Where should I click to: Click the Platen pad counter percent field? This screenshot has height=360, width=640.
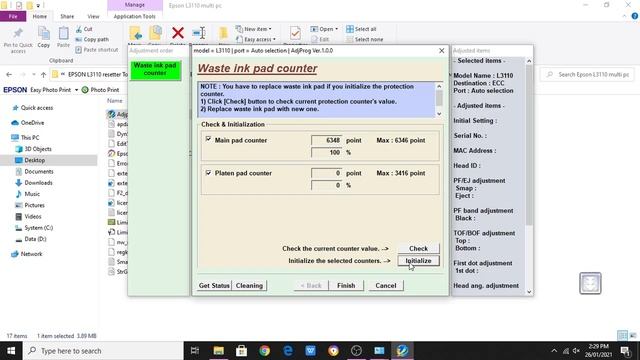tap(327, 185)
